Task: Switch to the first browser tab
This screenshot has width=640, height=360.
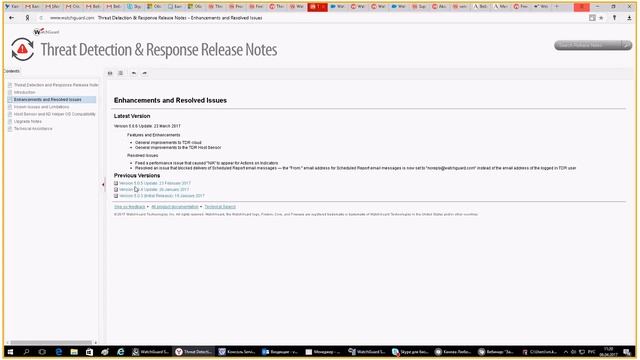Action: (12, 7)
